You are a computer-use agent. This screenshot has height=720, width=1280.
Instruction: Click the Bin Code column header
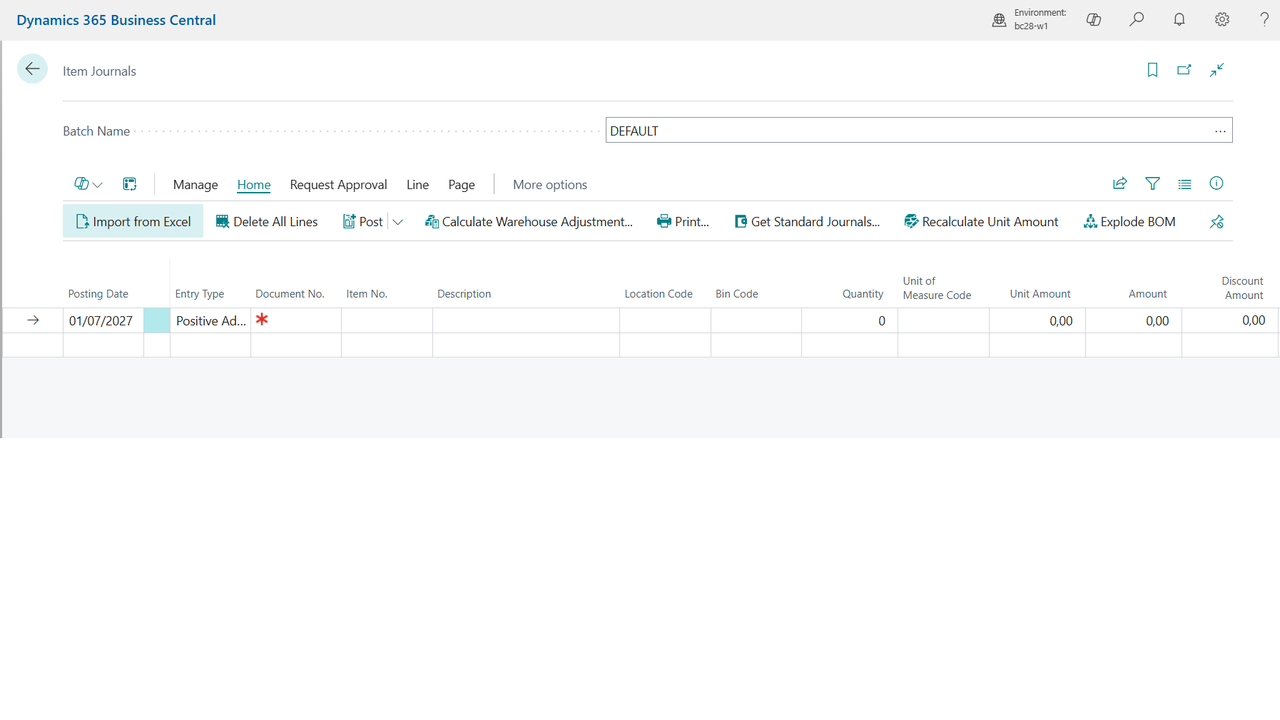click(x=737, y=294)
